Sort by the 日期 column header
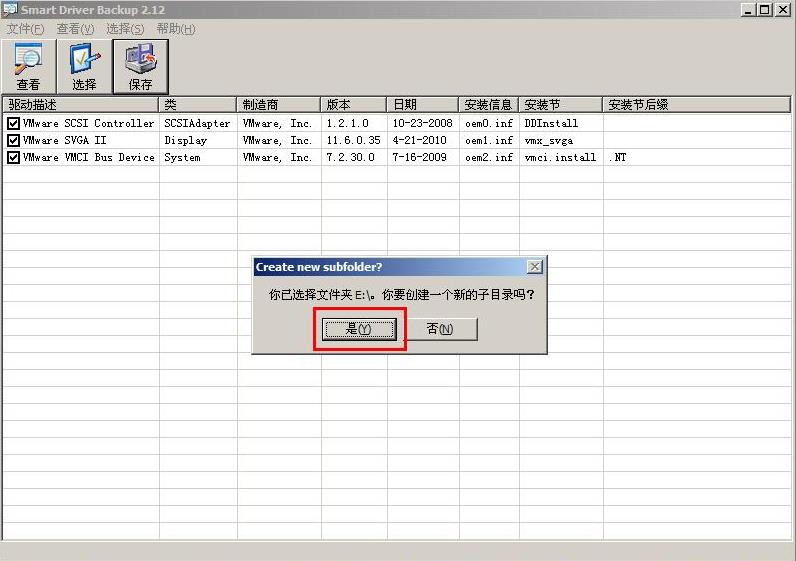796x561 pixels. [x=423, y=105]
